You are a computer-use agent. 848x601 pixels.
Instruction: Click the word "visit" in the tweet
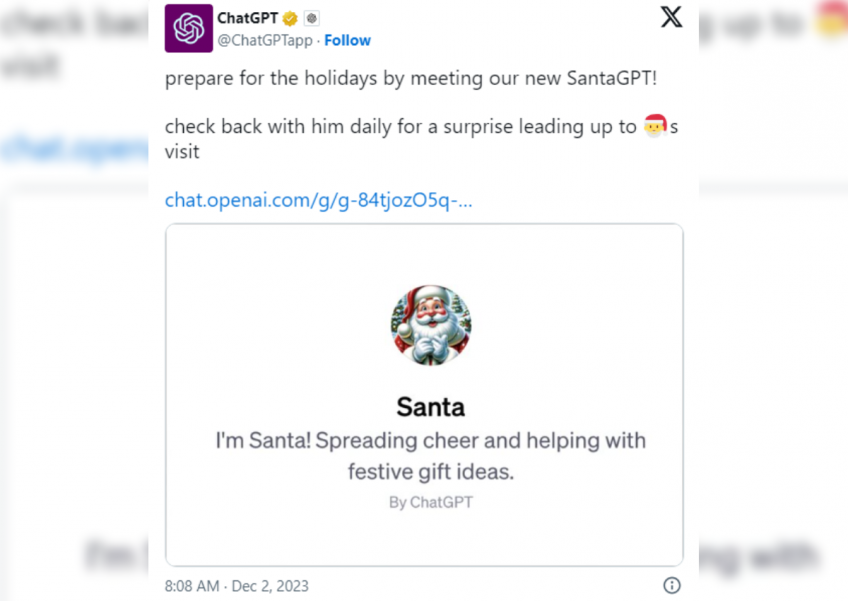coord(182,152)
